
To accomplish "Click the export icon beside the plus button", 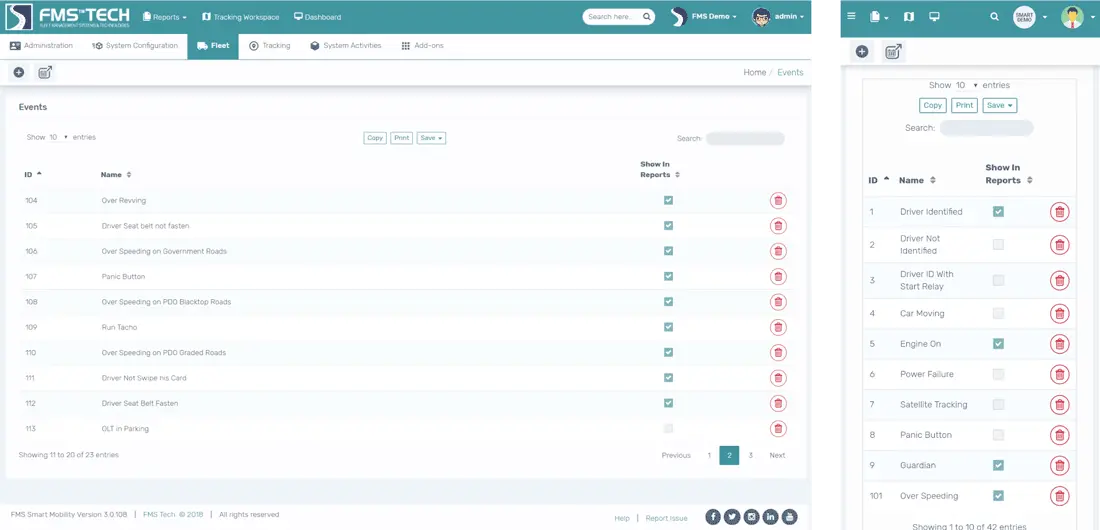I will [45, 72].
